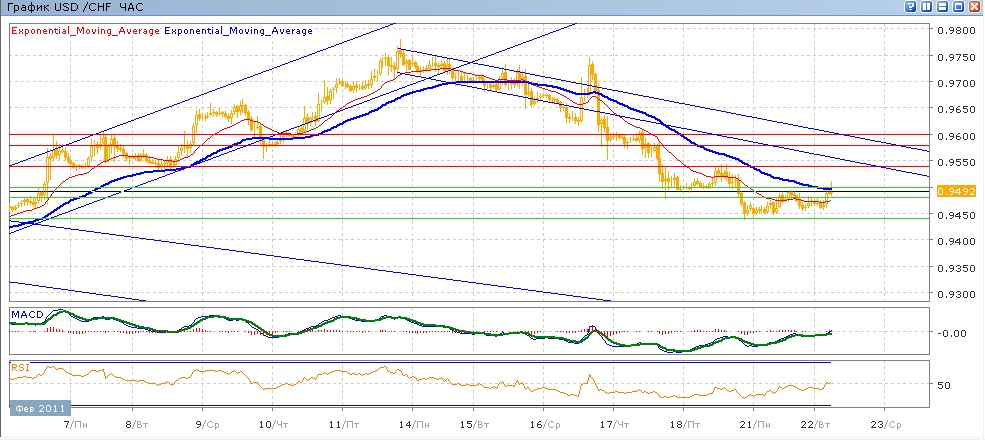985x440 pixels.
Task: Select the blue Exponential_Moving_Average legend label
Action: click(239, 31)
